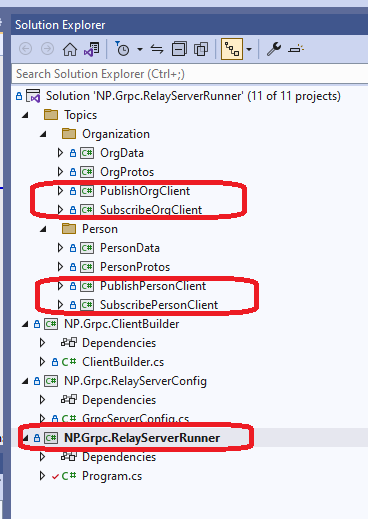Toggle the highlighted view nesting toolbar button
368x519 pixels.
232,49
